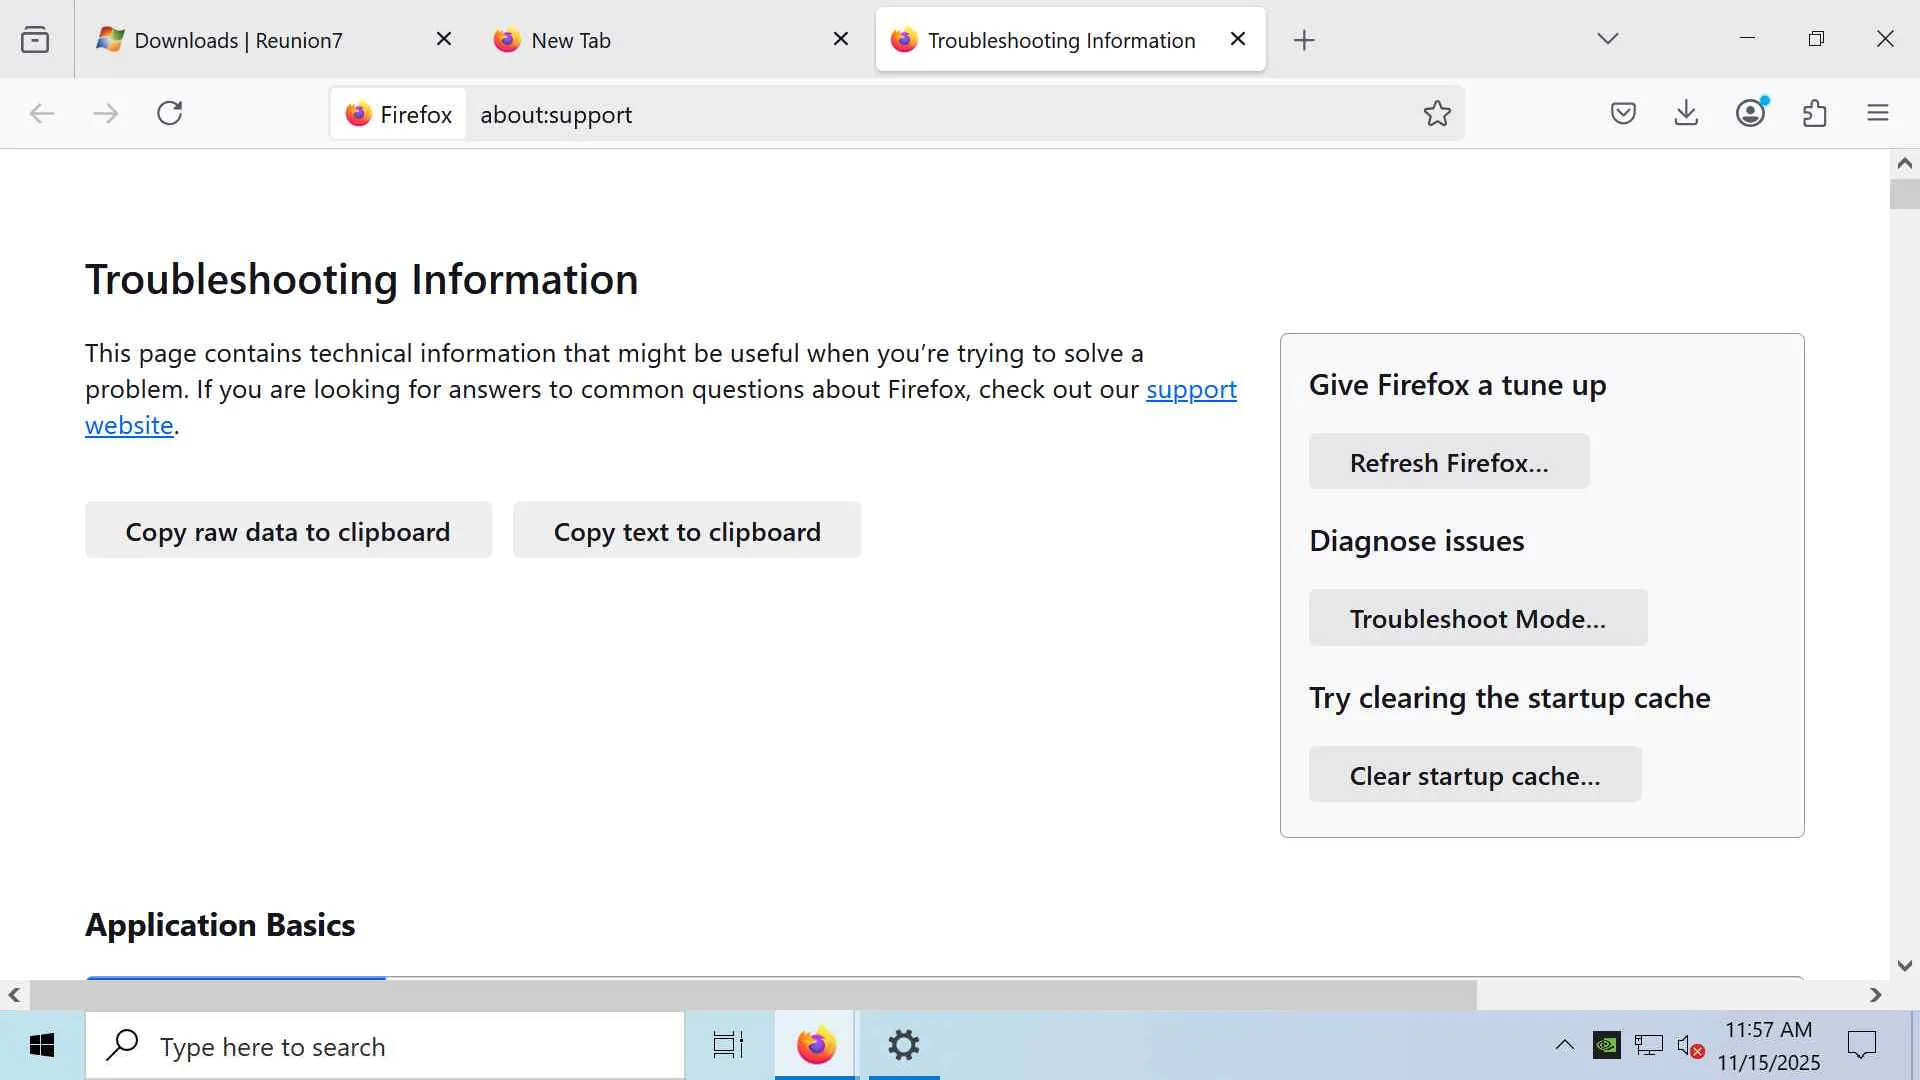Open the Extensions puzzle-piece icon
This screenshot has width=1920, height=1080.
[1814, 113]
